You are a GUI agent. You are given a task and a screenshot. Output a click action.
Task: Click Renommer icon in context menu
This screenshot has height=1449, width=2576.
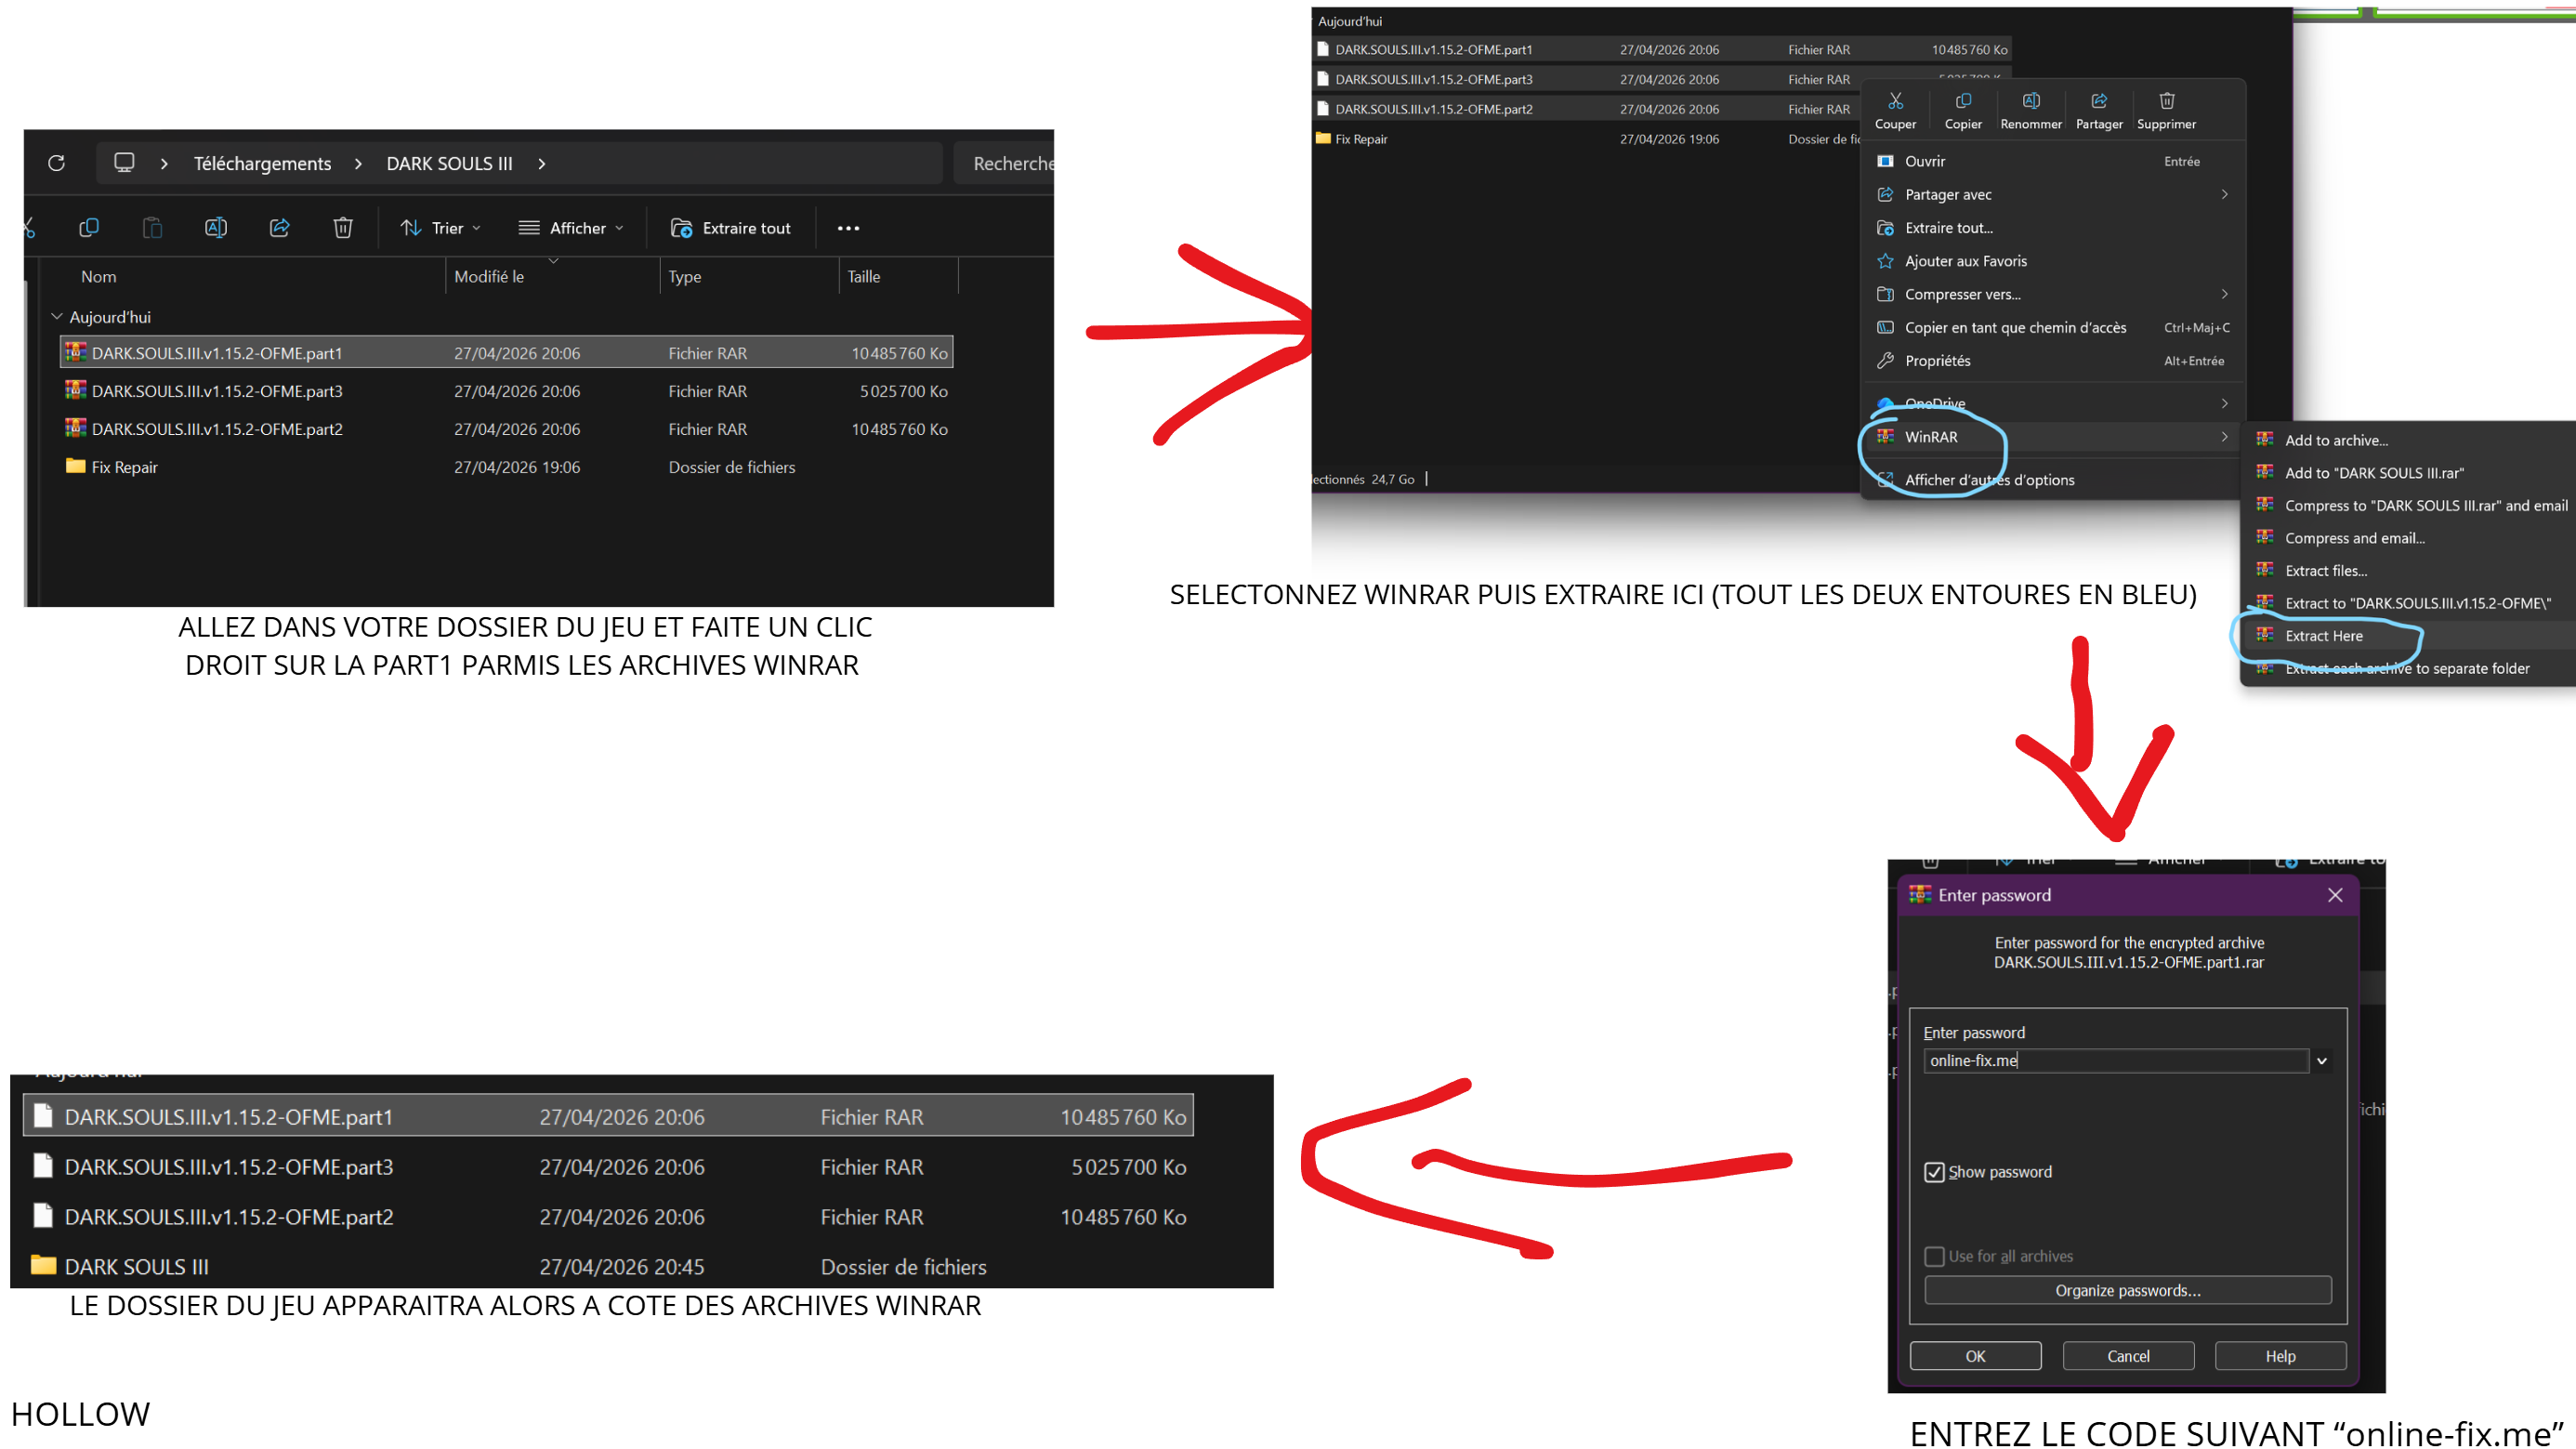(2031, 101)
